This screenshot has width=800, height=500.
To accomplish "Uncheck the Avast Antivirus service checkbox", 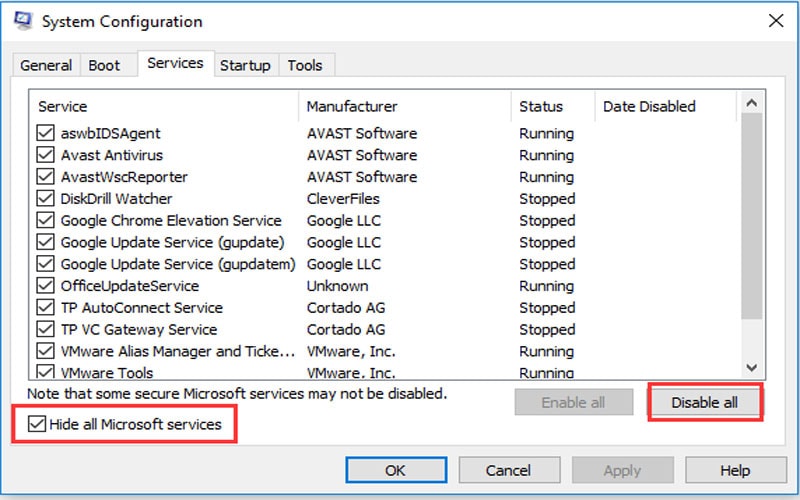I will tap(45, 155).
